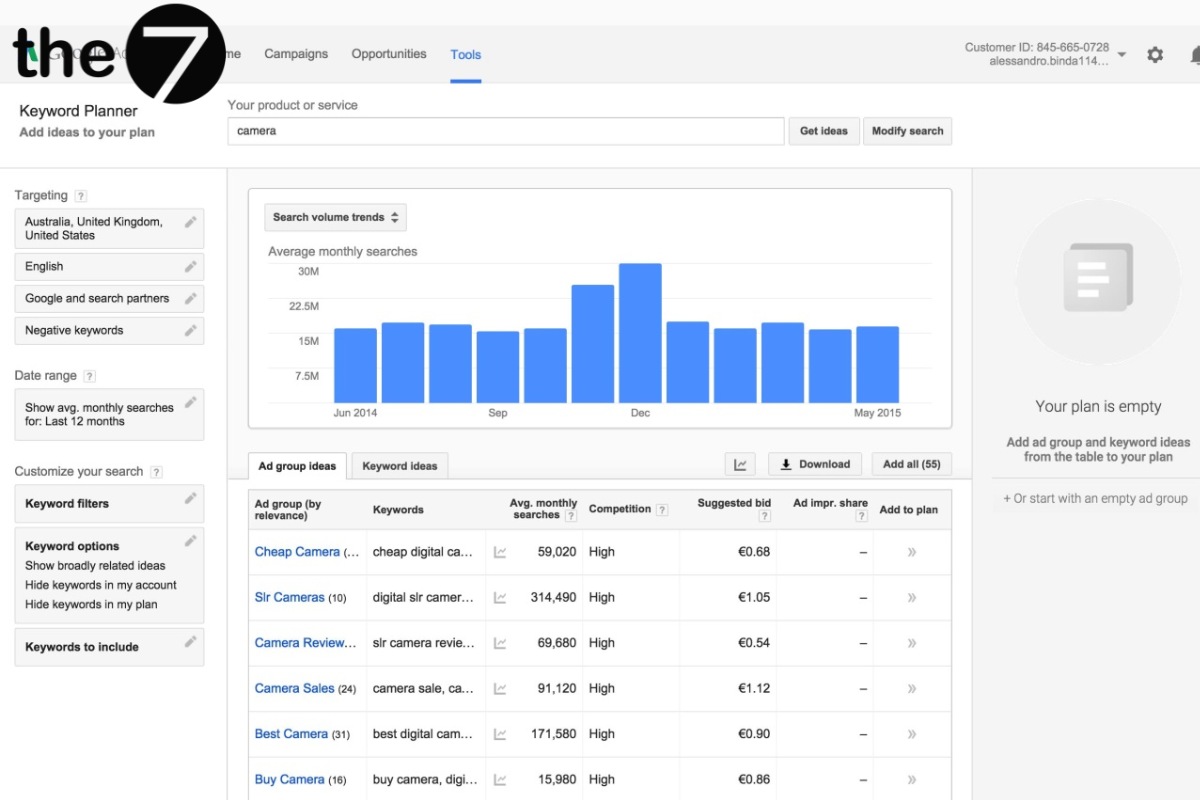Edit the Australia, United Kingdom, United States targeting
This screenshot has width=1200, height=800.
click(191, 222)
